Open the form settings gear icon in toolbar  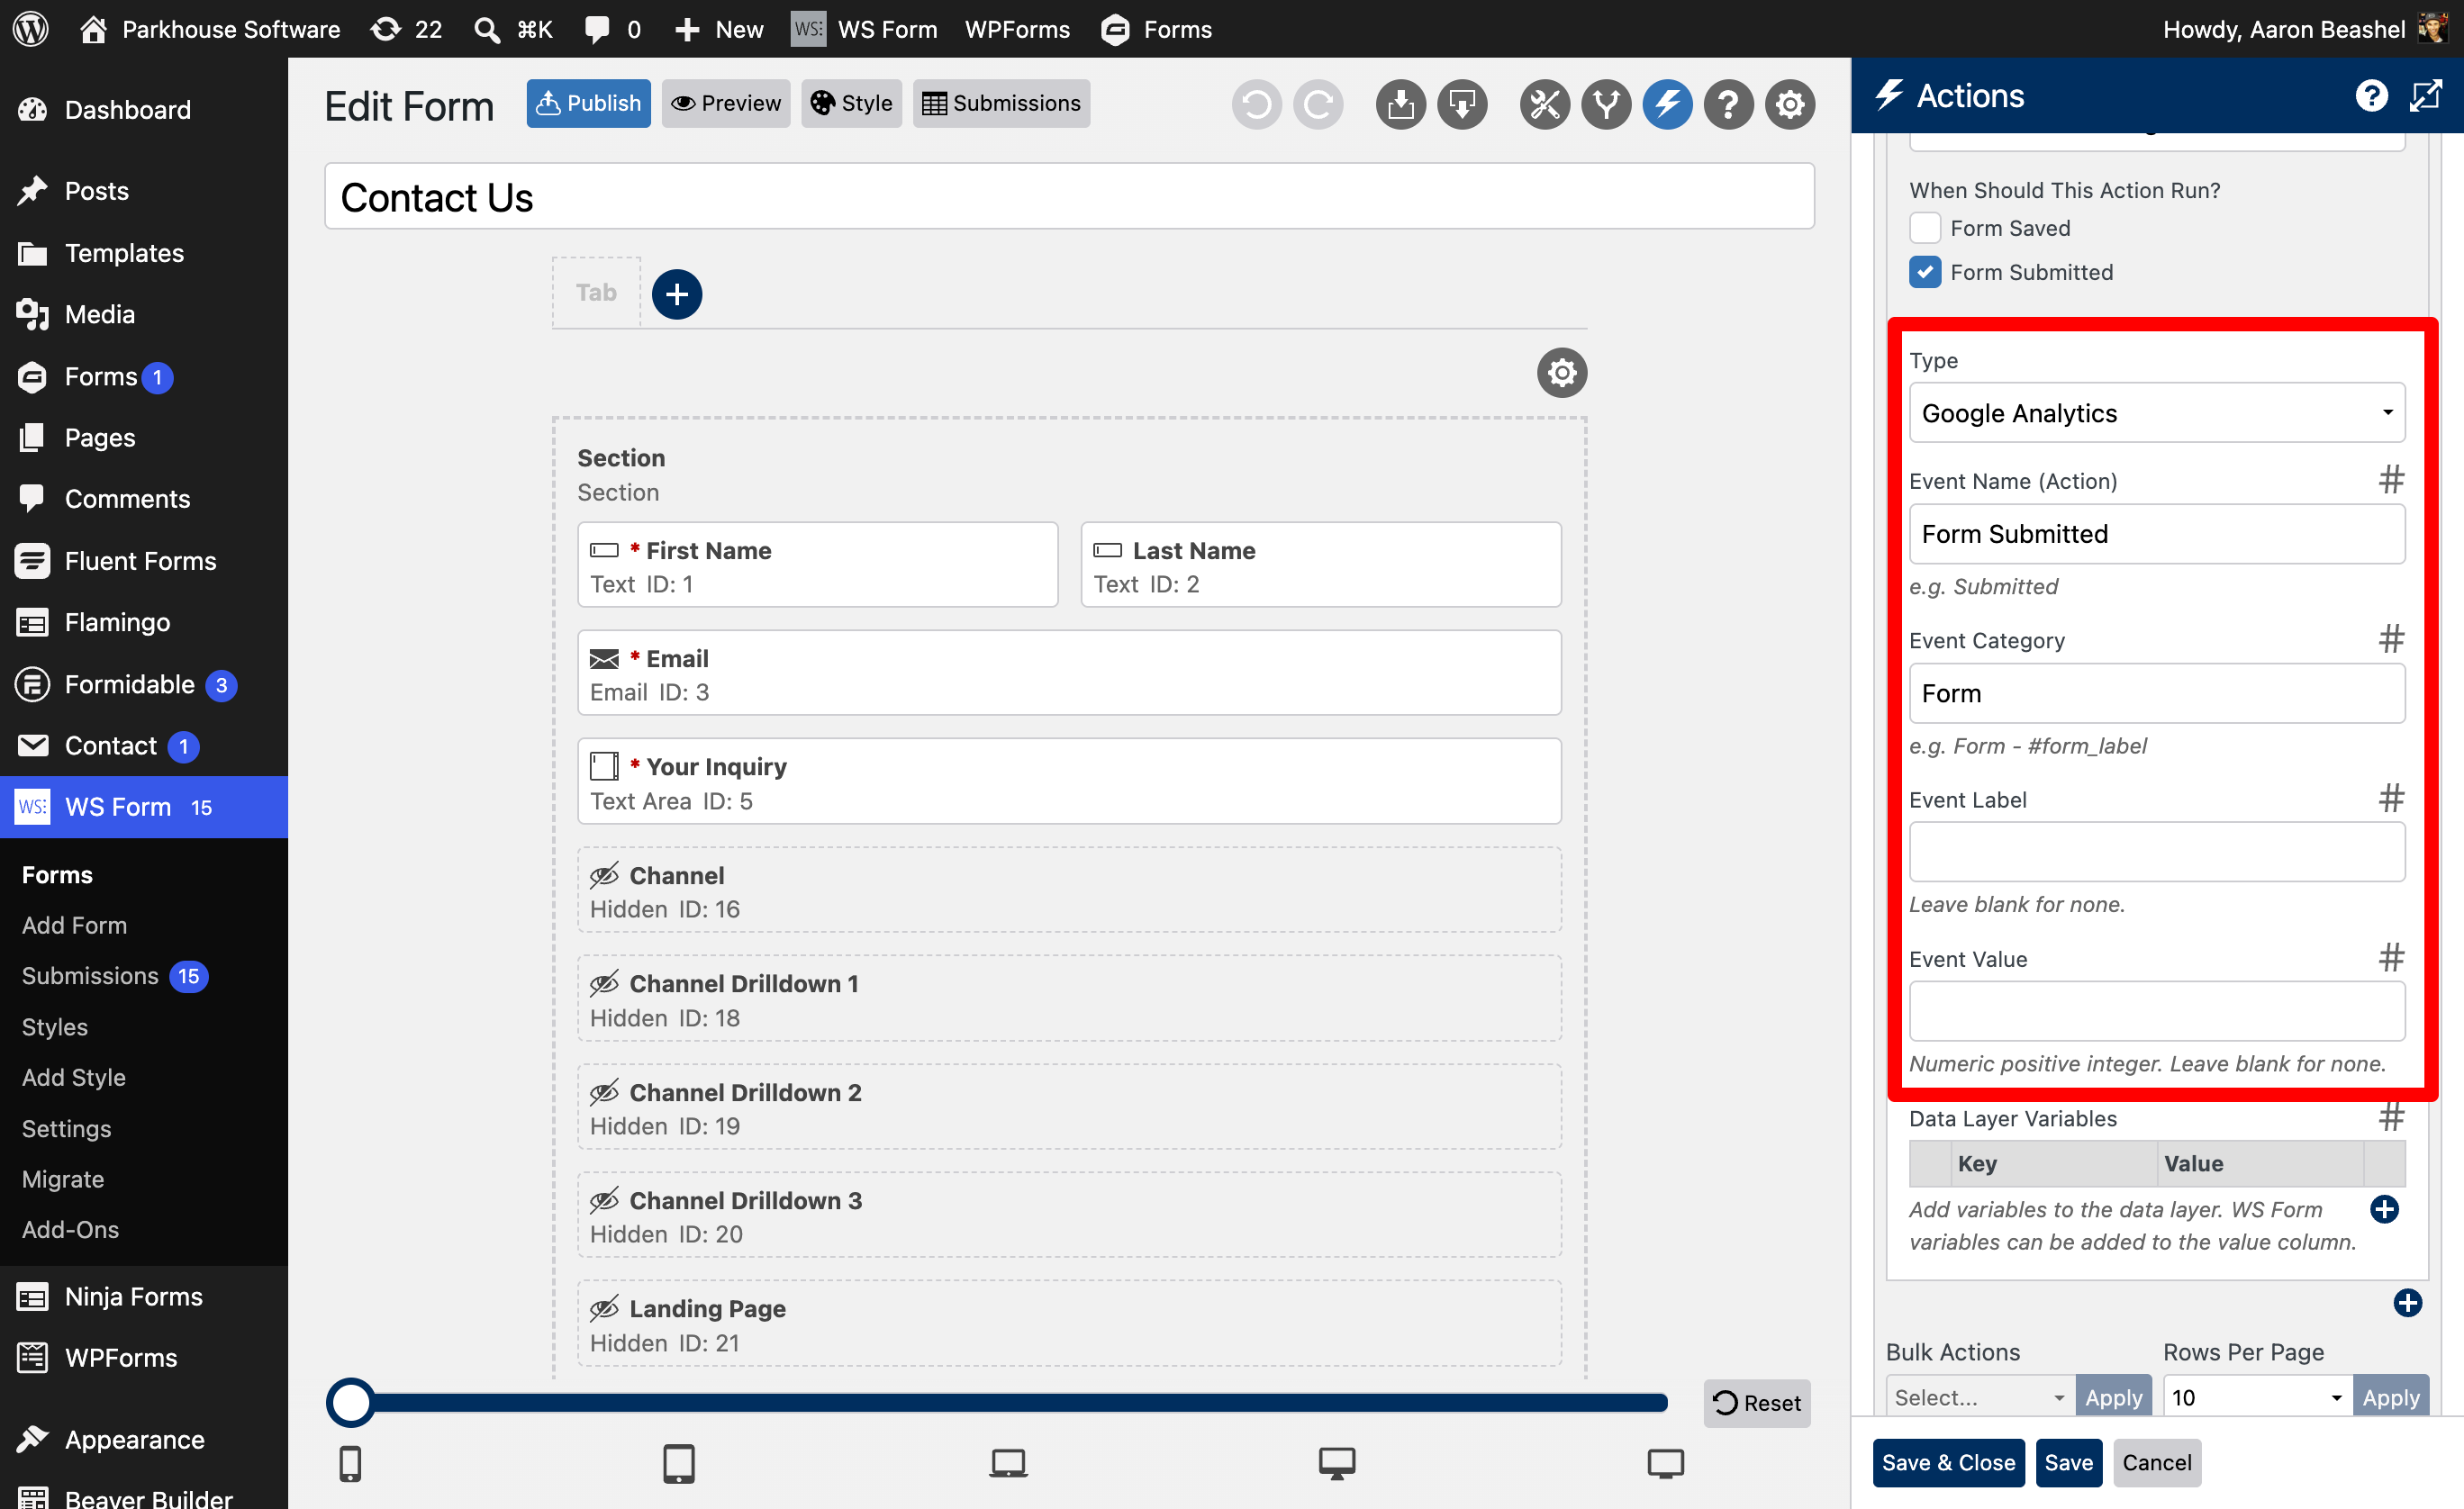(x=1790, y=104)
